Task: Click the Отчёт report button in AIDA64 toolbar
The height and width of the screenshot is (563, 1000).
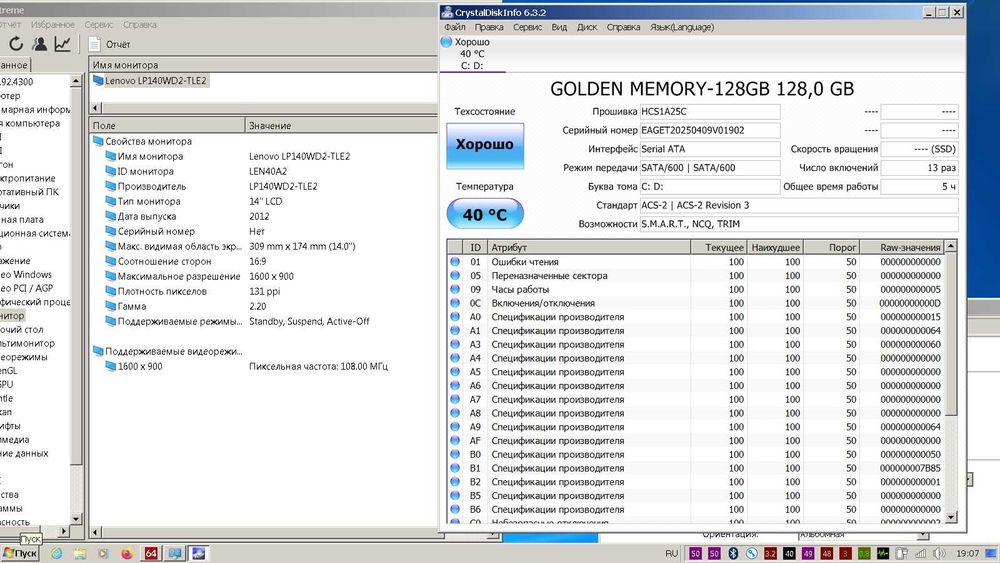Action: (109, 44)
